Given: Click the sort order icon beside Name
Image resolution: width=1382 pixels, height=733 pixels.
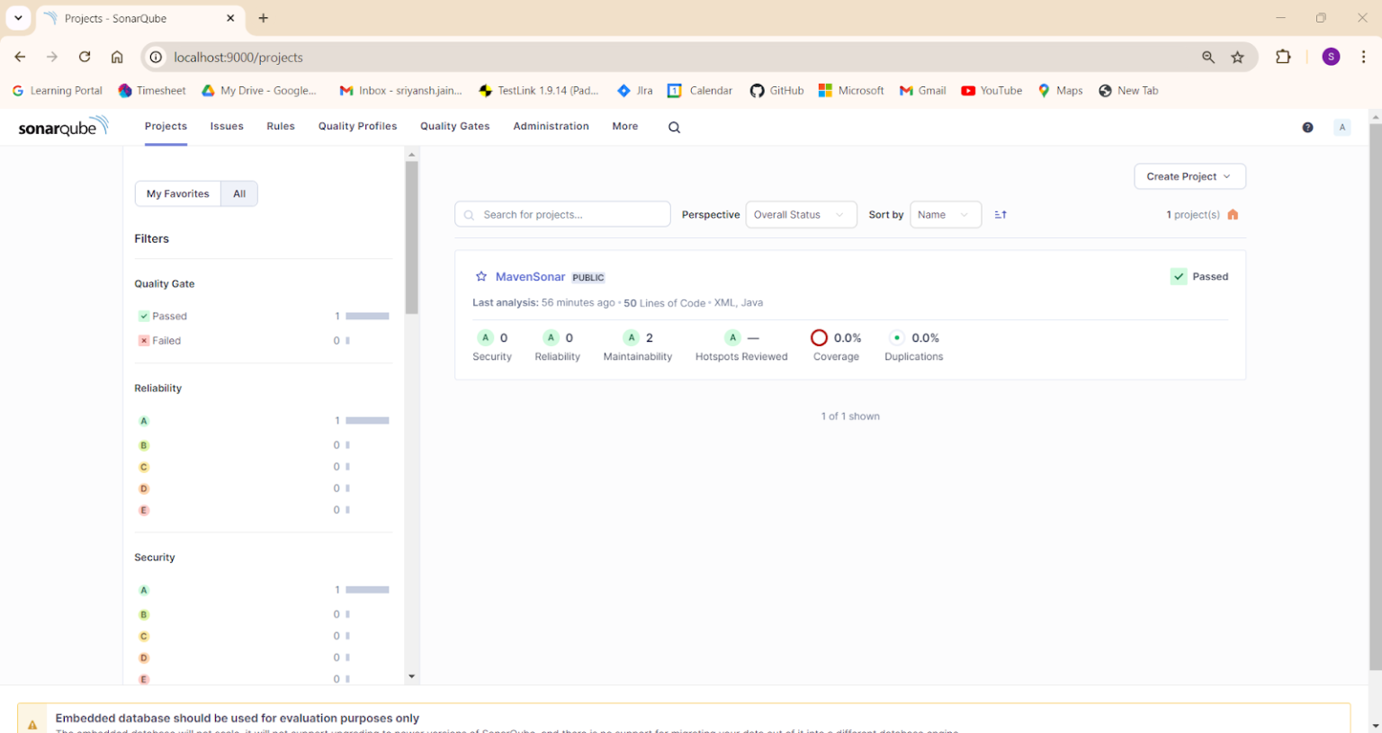Looking at the screenshot, I should (x=1000, y=214).
